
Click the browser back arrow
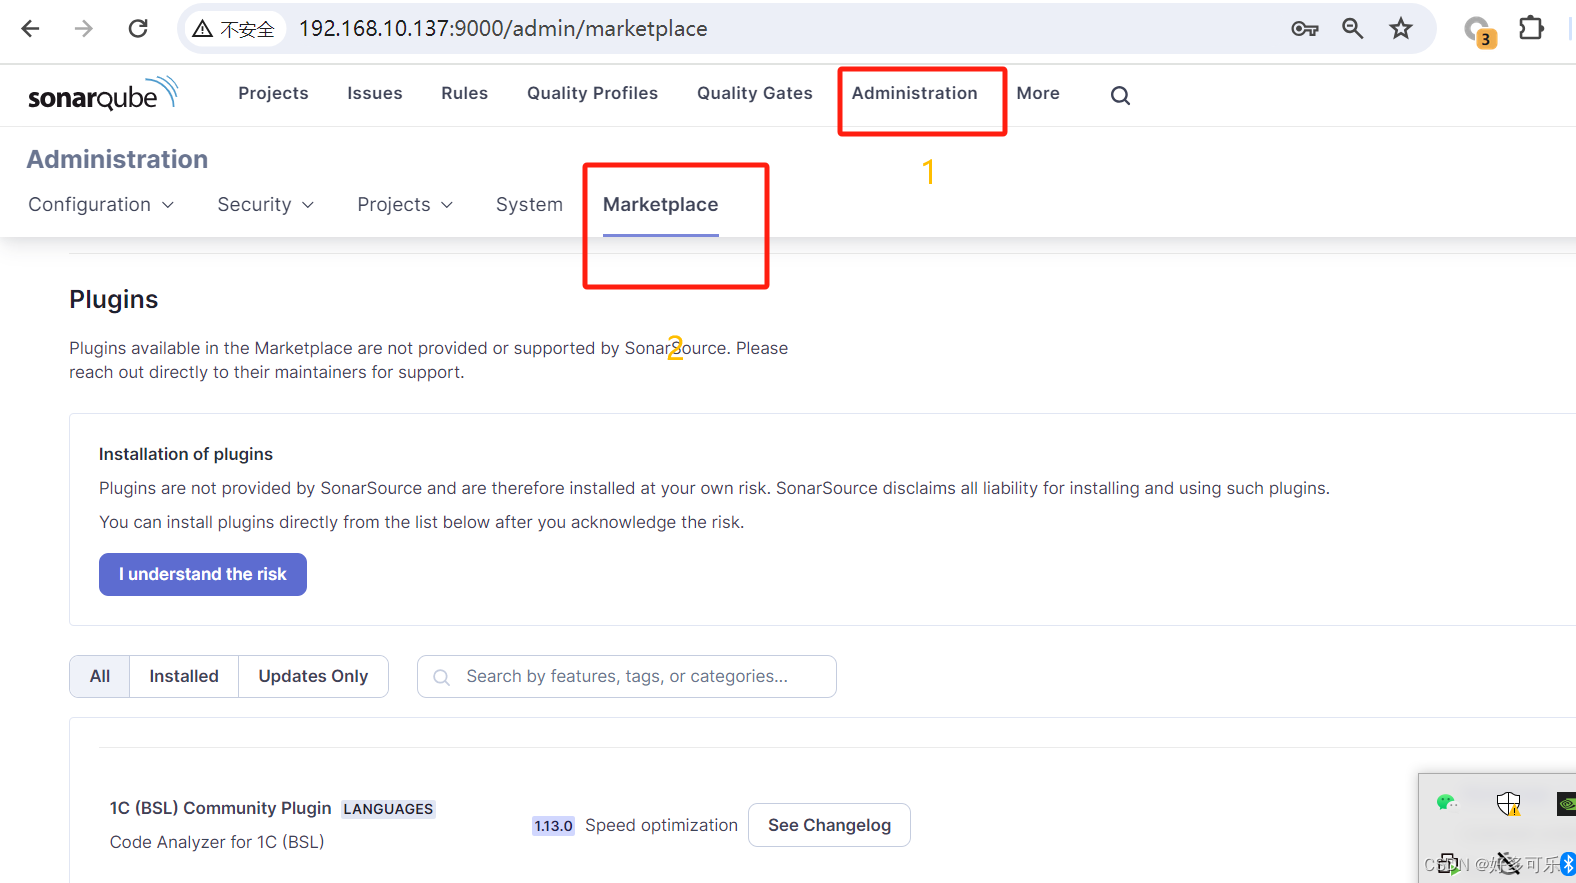30,28
